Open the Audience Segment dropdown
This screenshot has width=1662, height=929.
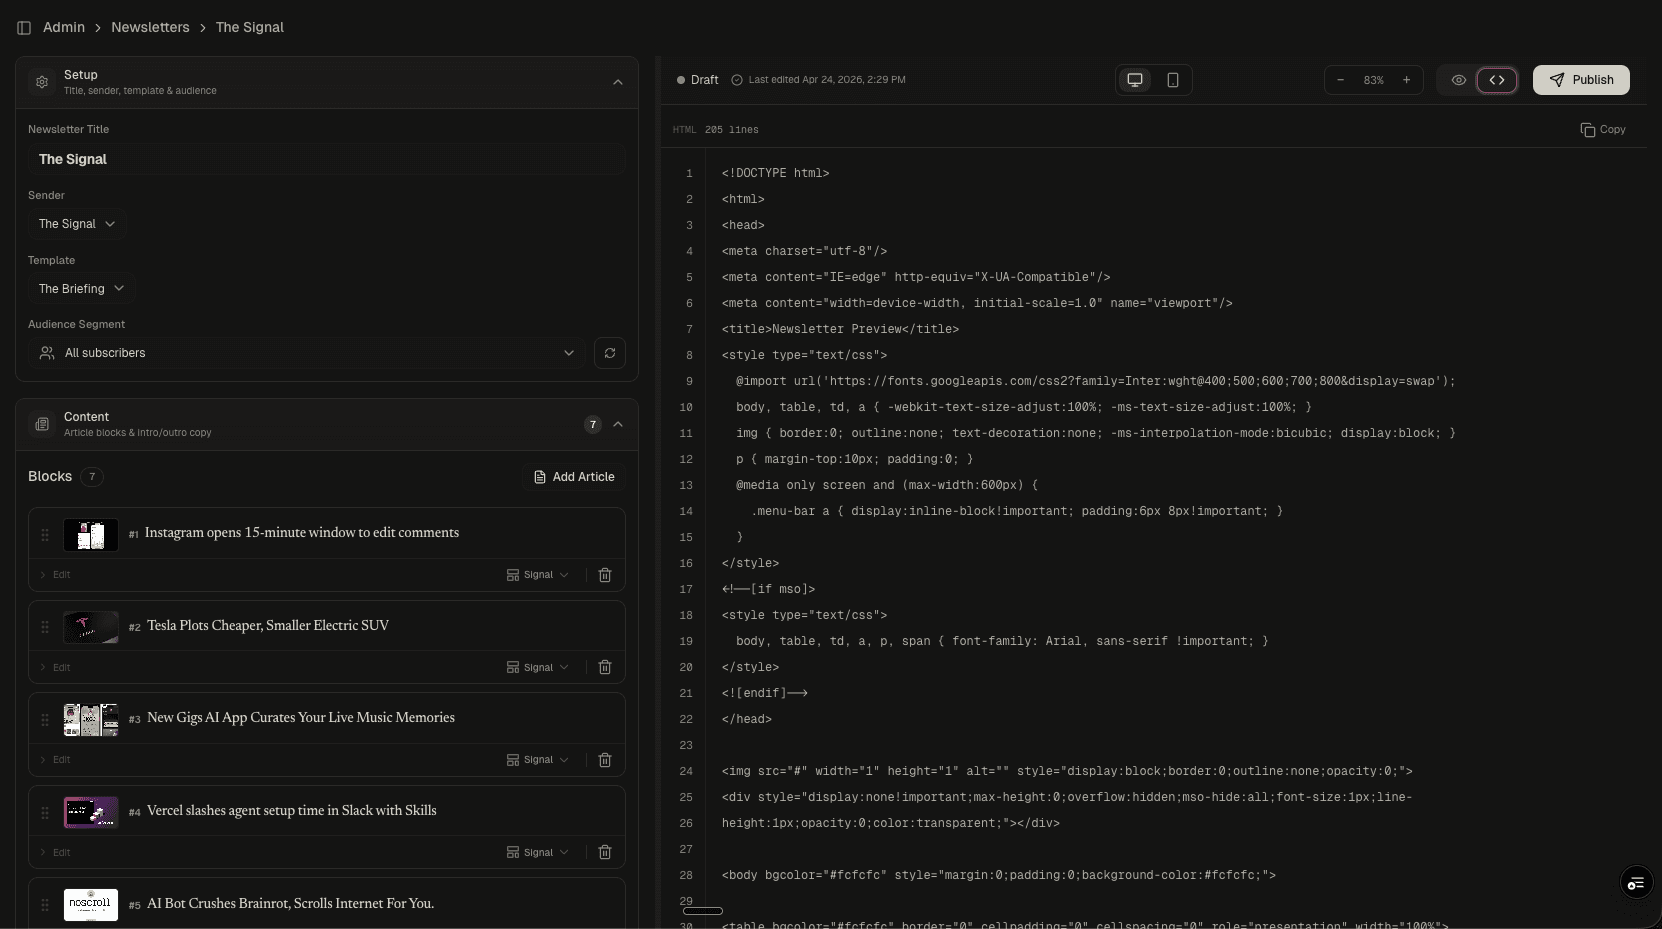coord(307,353)
